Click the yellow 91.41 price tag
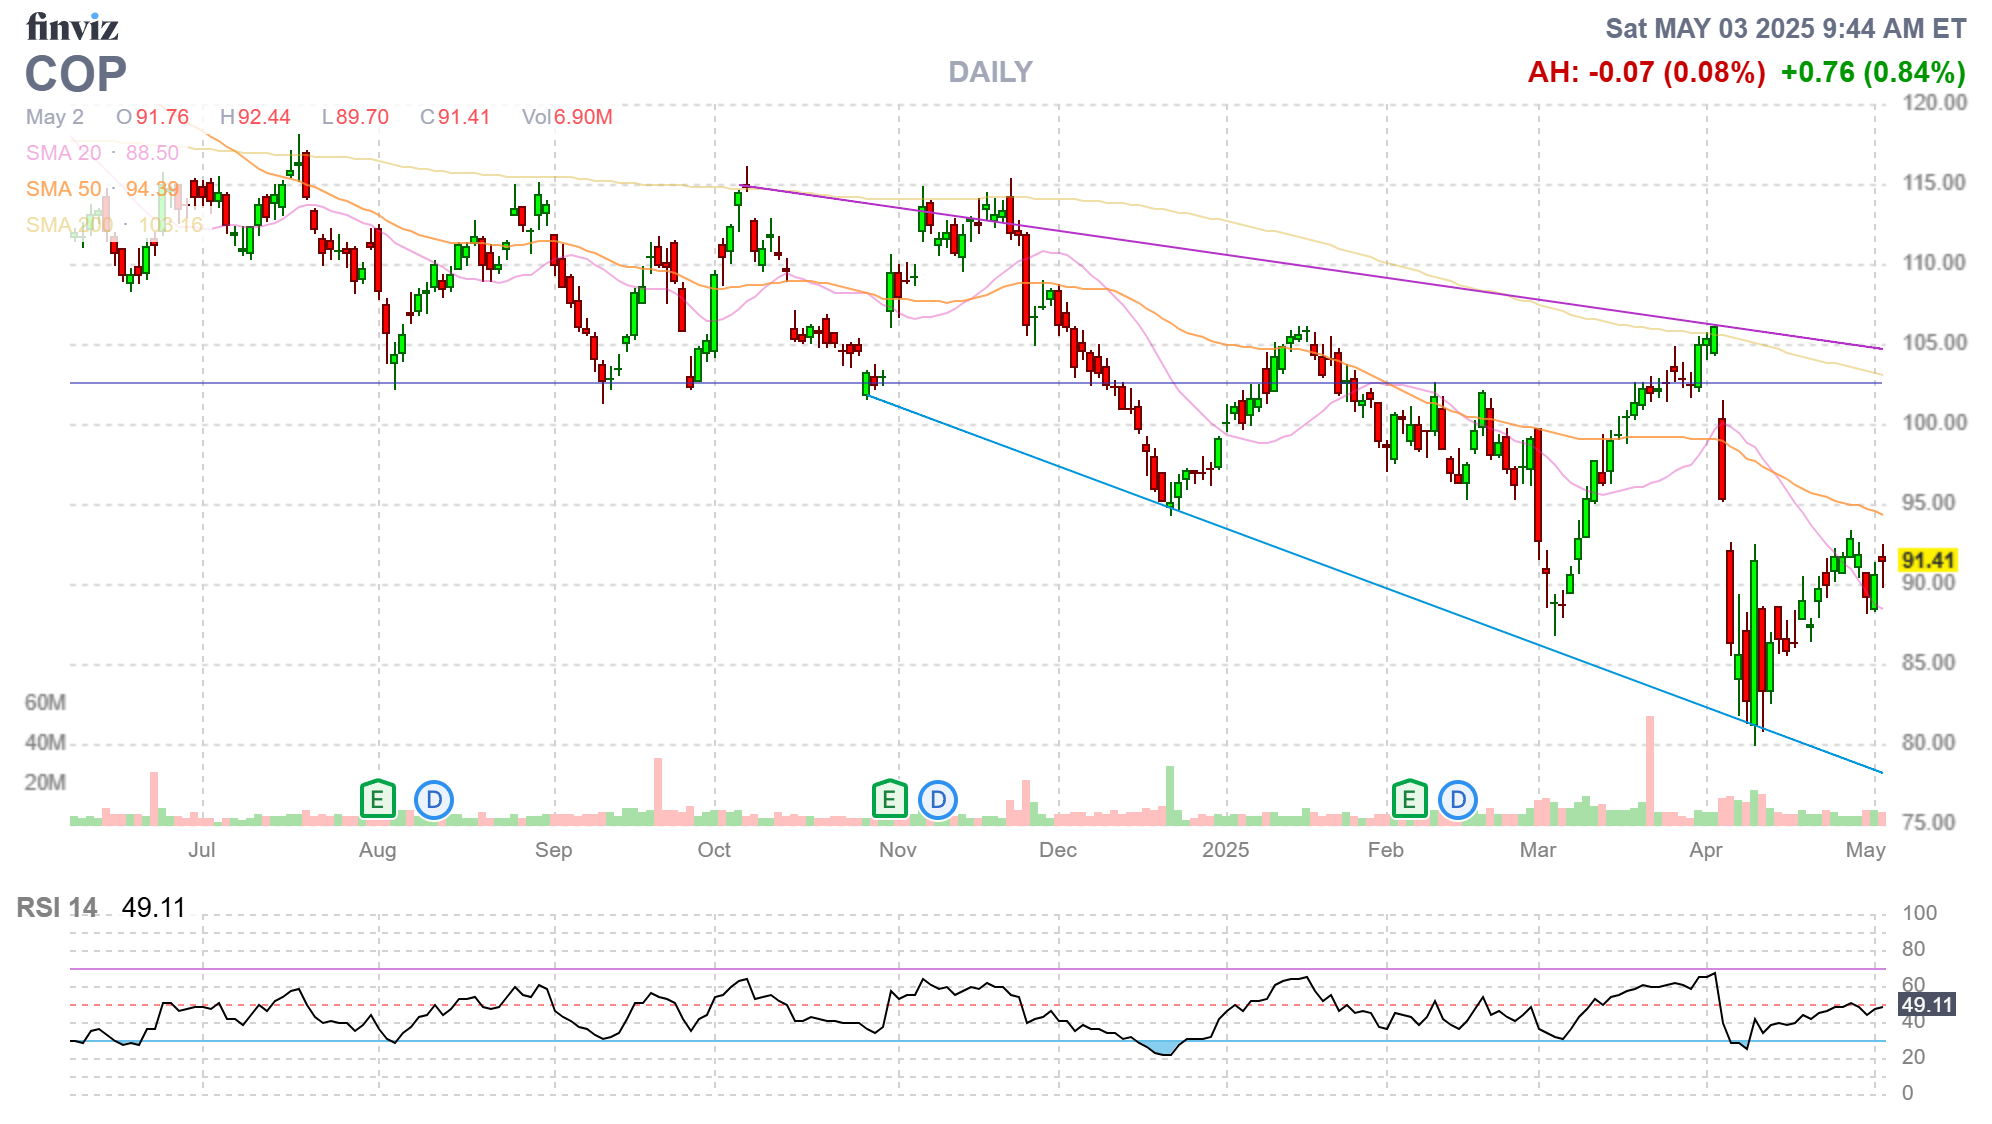The width and height of the screenshot is (1992, 1124). tap(1927, 561)
